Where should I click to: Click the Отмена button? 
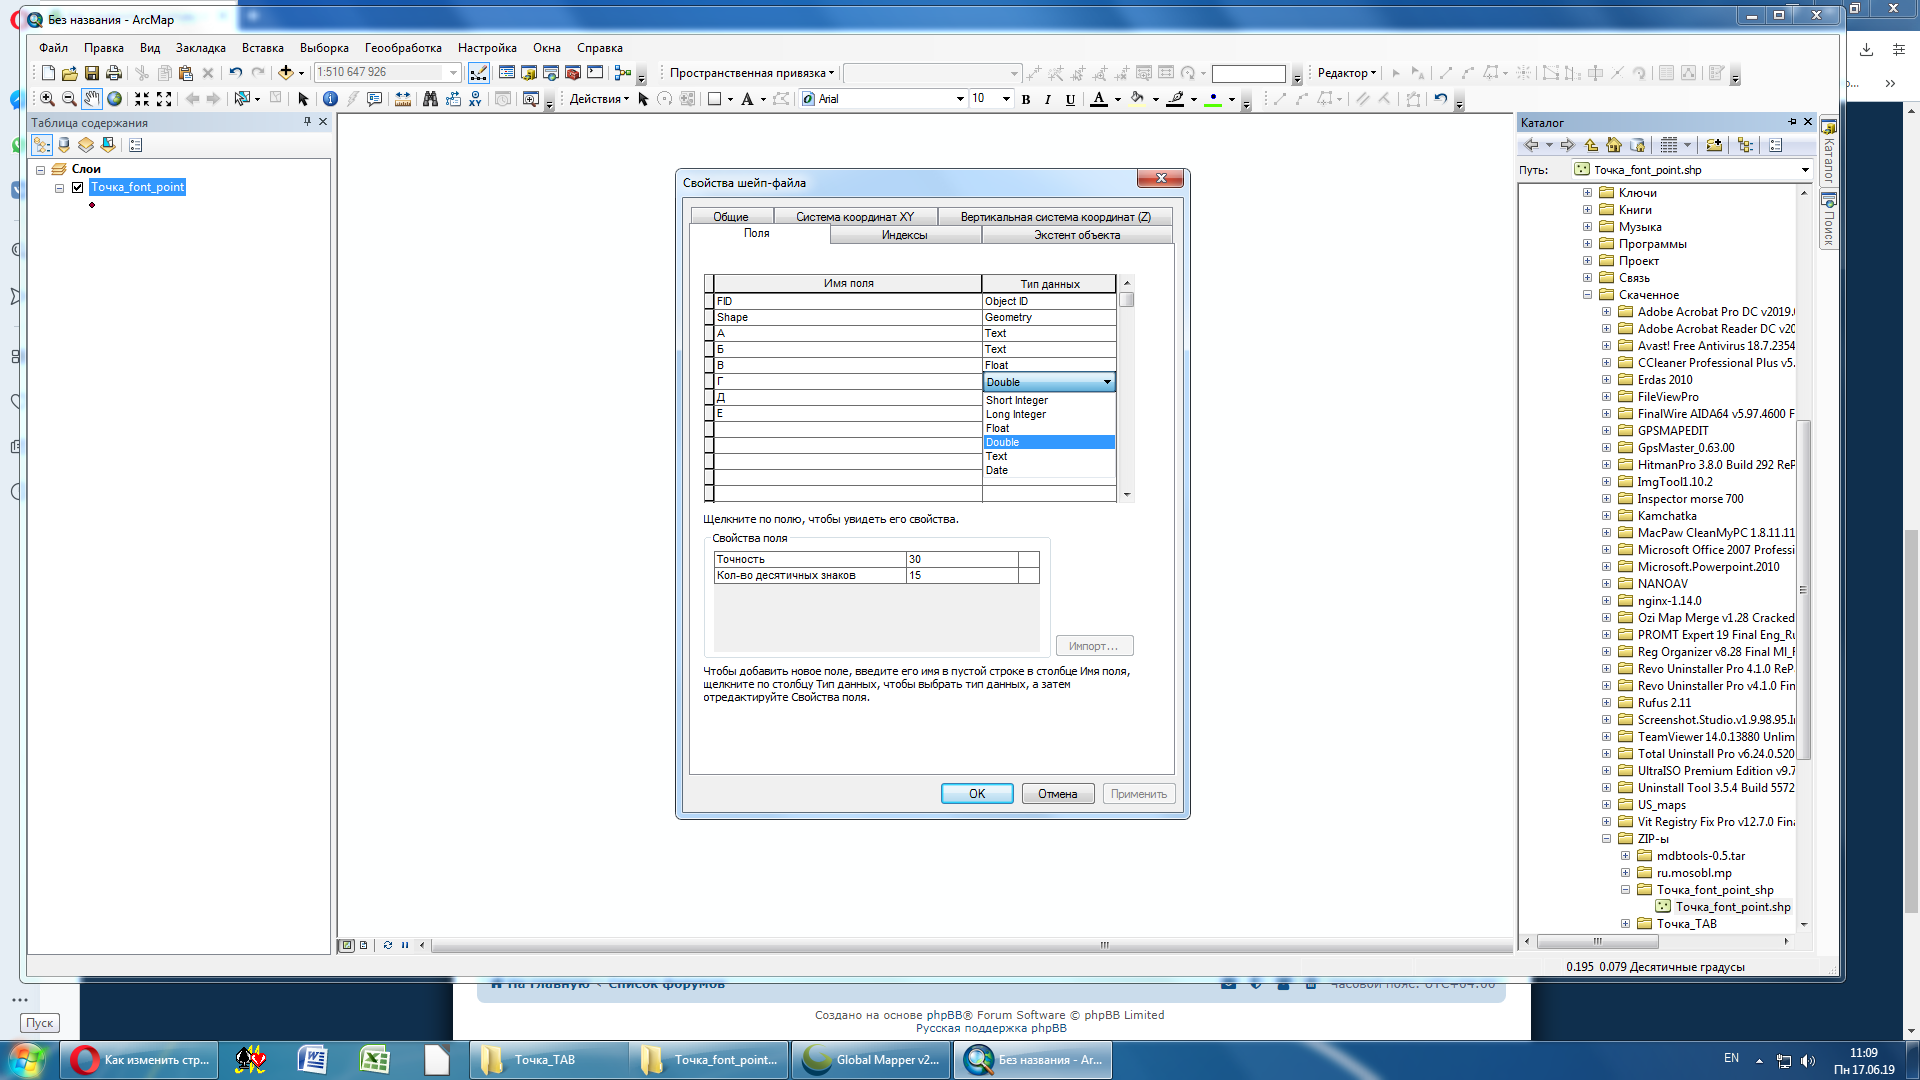coord(1057,794)
